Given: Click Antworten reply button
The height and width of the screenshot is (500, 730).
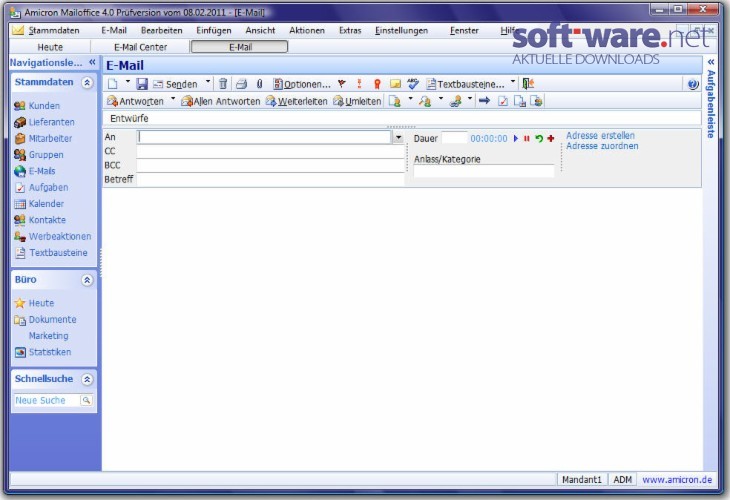Looking at the screenshot, I should click(135, 101).
